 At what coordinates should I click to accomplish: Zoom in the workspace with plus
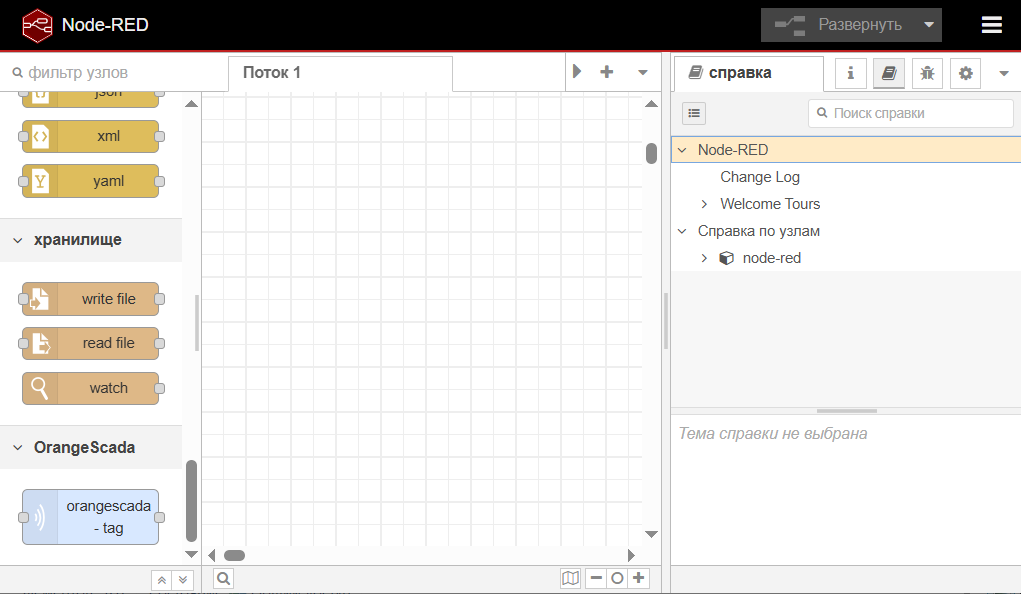(639, 578)
